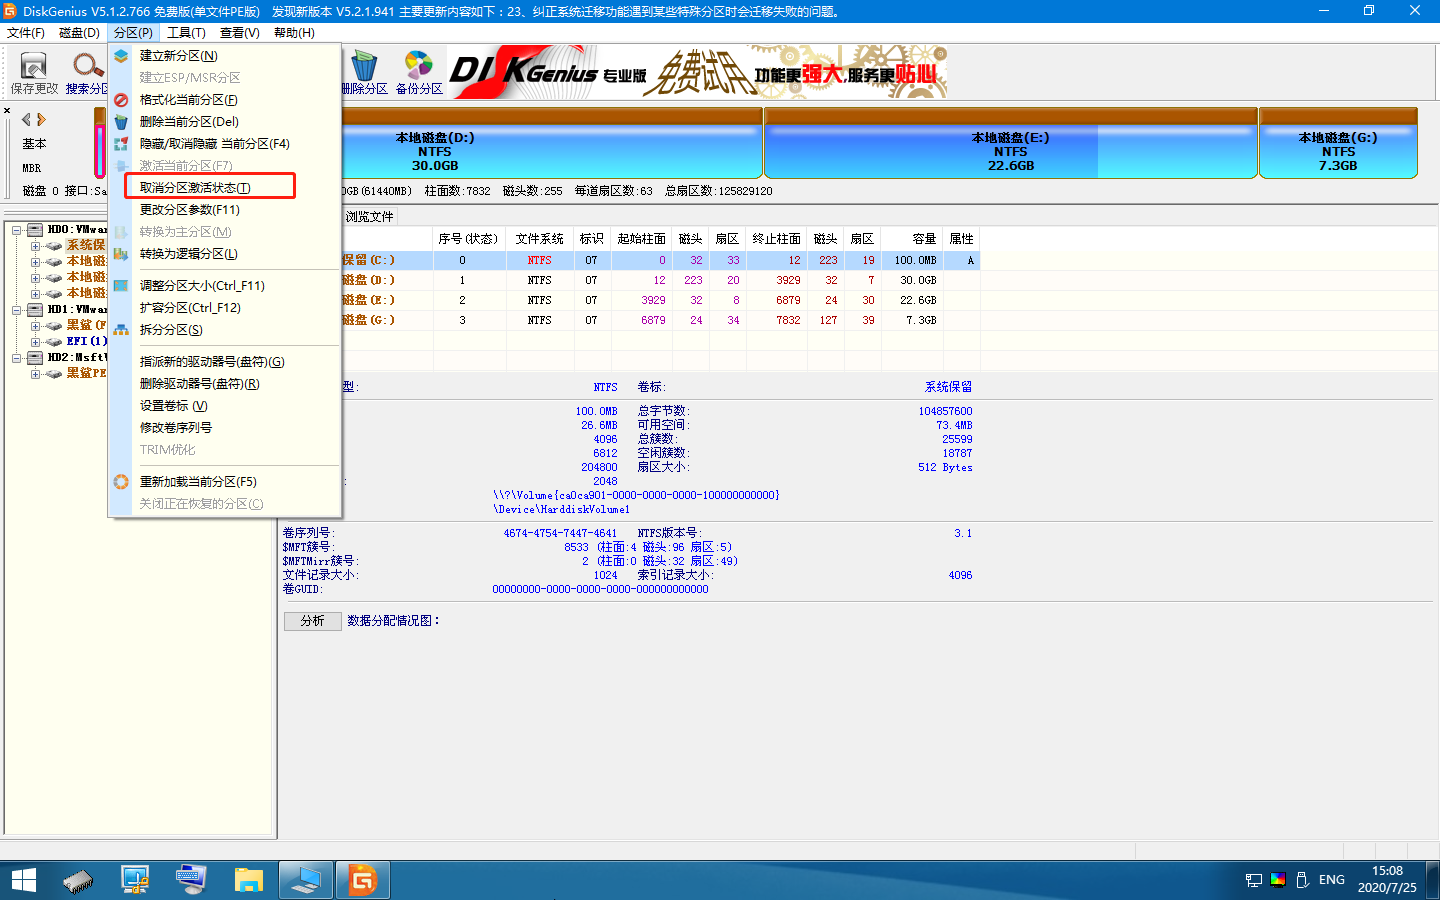Select the 本地磁盘(G:) partition bar
1440x900 pixels.
[x=1338, y=151]
